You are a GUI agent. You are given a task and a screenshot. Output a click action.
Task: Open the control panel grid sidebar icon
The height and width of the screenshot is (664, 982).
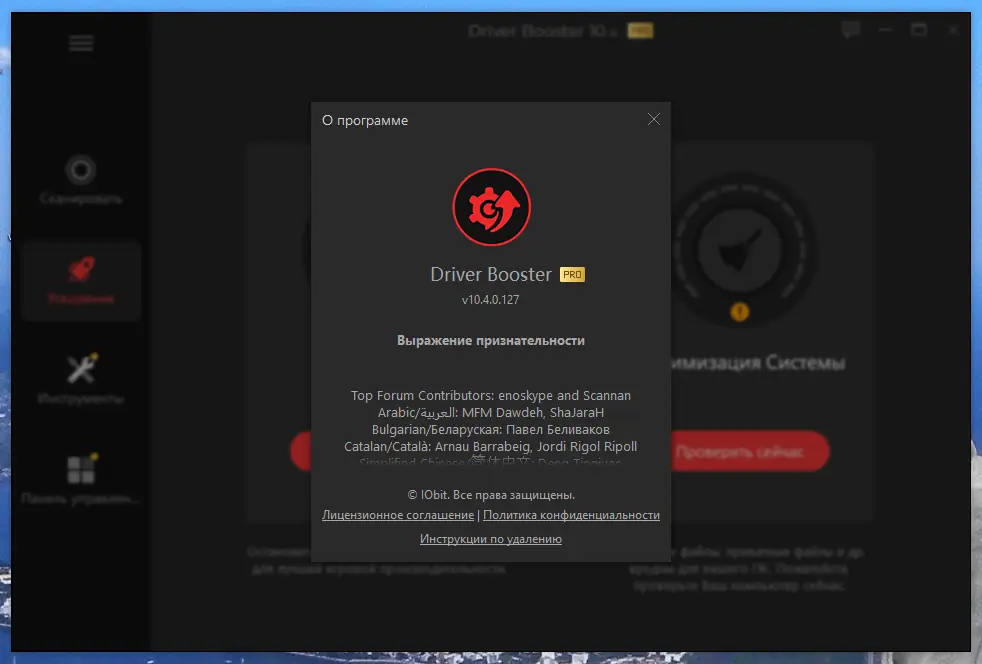coord(81,469)
